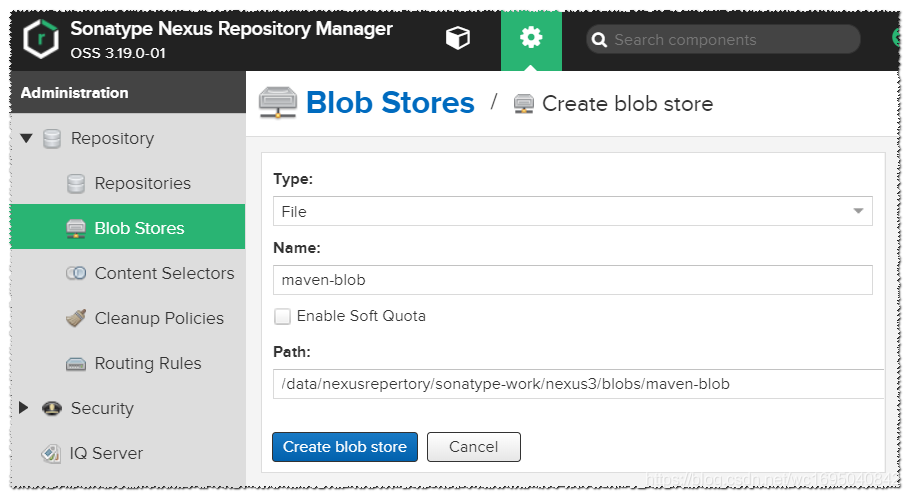Click the Cleanup Policies broom icon
Image resolution: width=910 pixels, height=498 pixels.
(76, 317)
